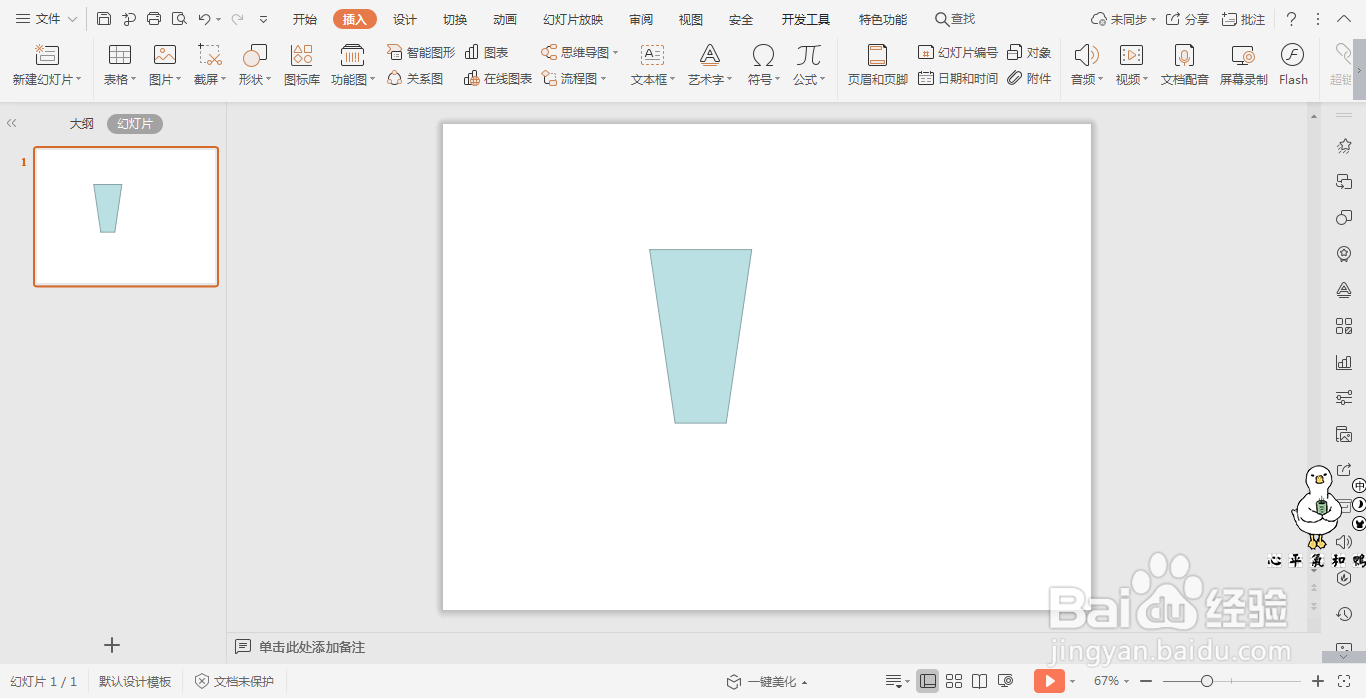The height and width of the screenshot is (698, 1366).
Task: Insert Slide Number (幻灯片编号)
Action: coord(958,52)
